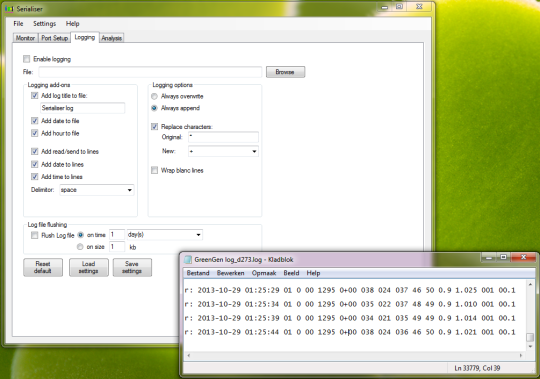The width and height of the screenshot is (540, 379).
Task: Toggle Add log title to file checkbox
Action: [34, 95]
